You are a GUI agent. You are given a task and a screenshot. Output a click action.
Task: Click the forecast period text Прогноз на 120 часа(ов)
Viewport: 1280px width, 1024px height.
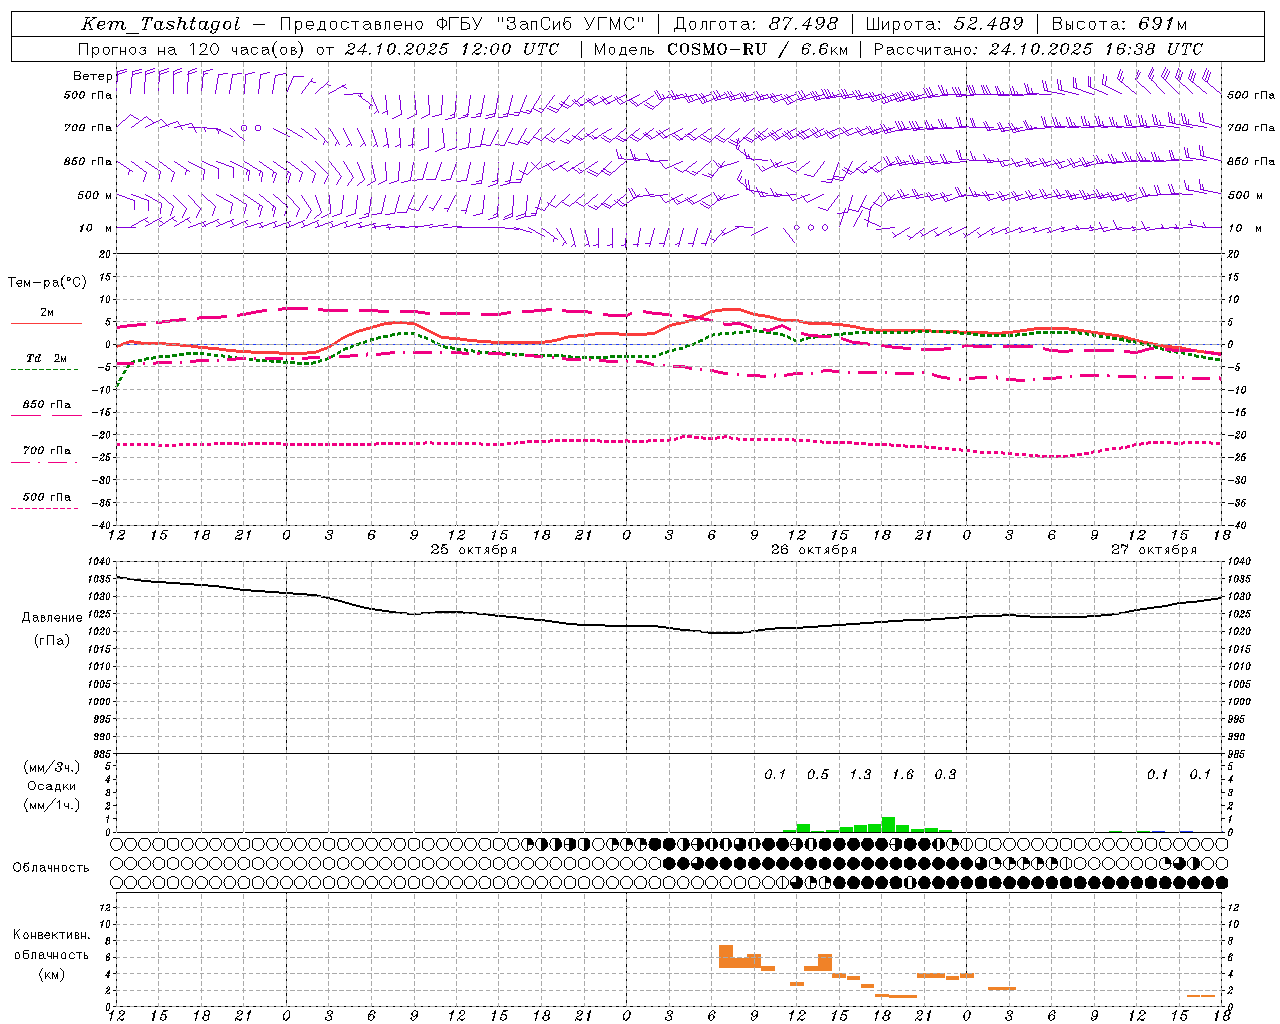pyautogui.click(x=192, y=49)
